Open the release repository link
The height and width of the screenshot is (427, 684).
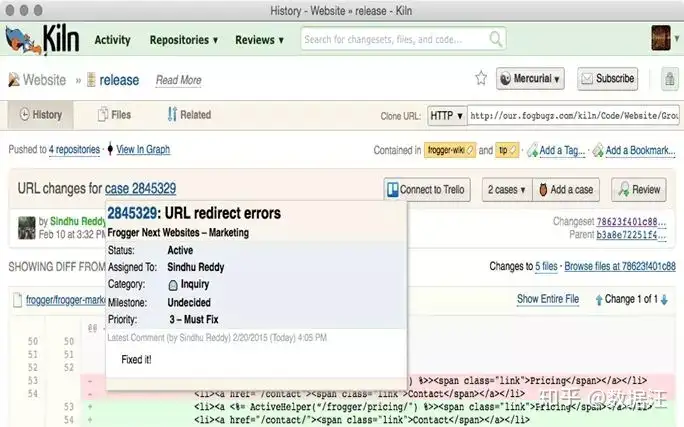click(x=119, y=80)
